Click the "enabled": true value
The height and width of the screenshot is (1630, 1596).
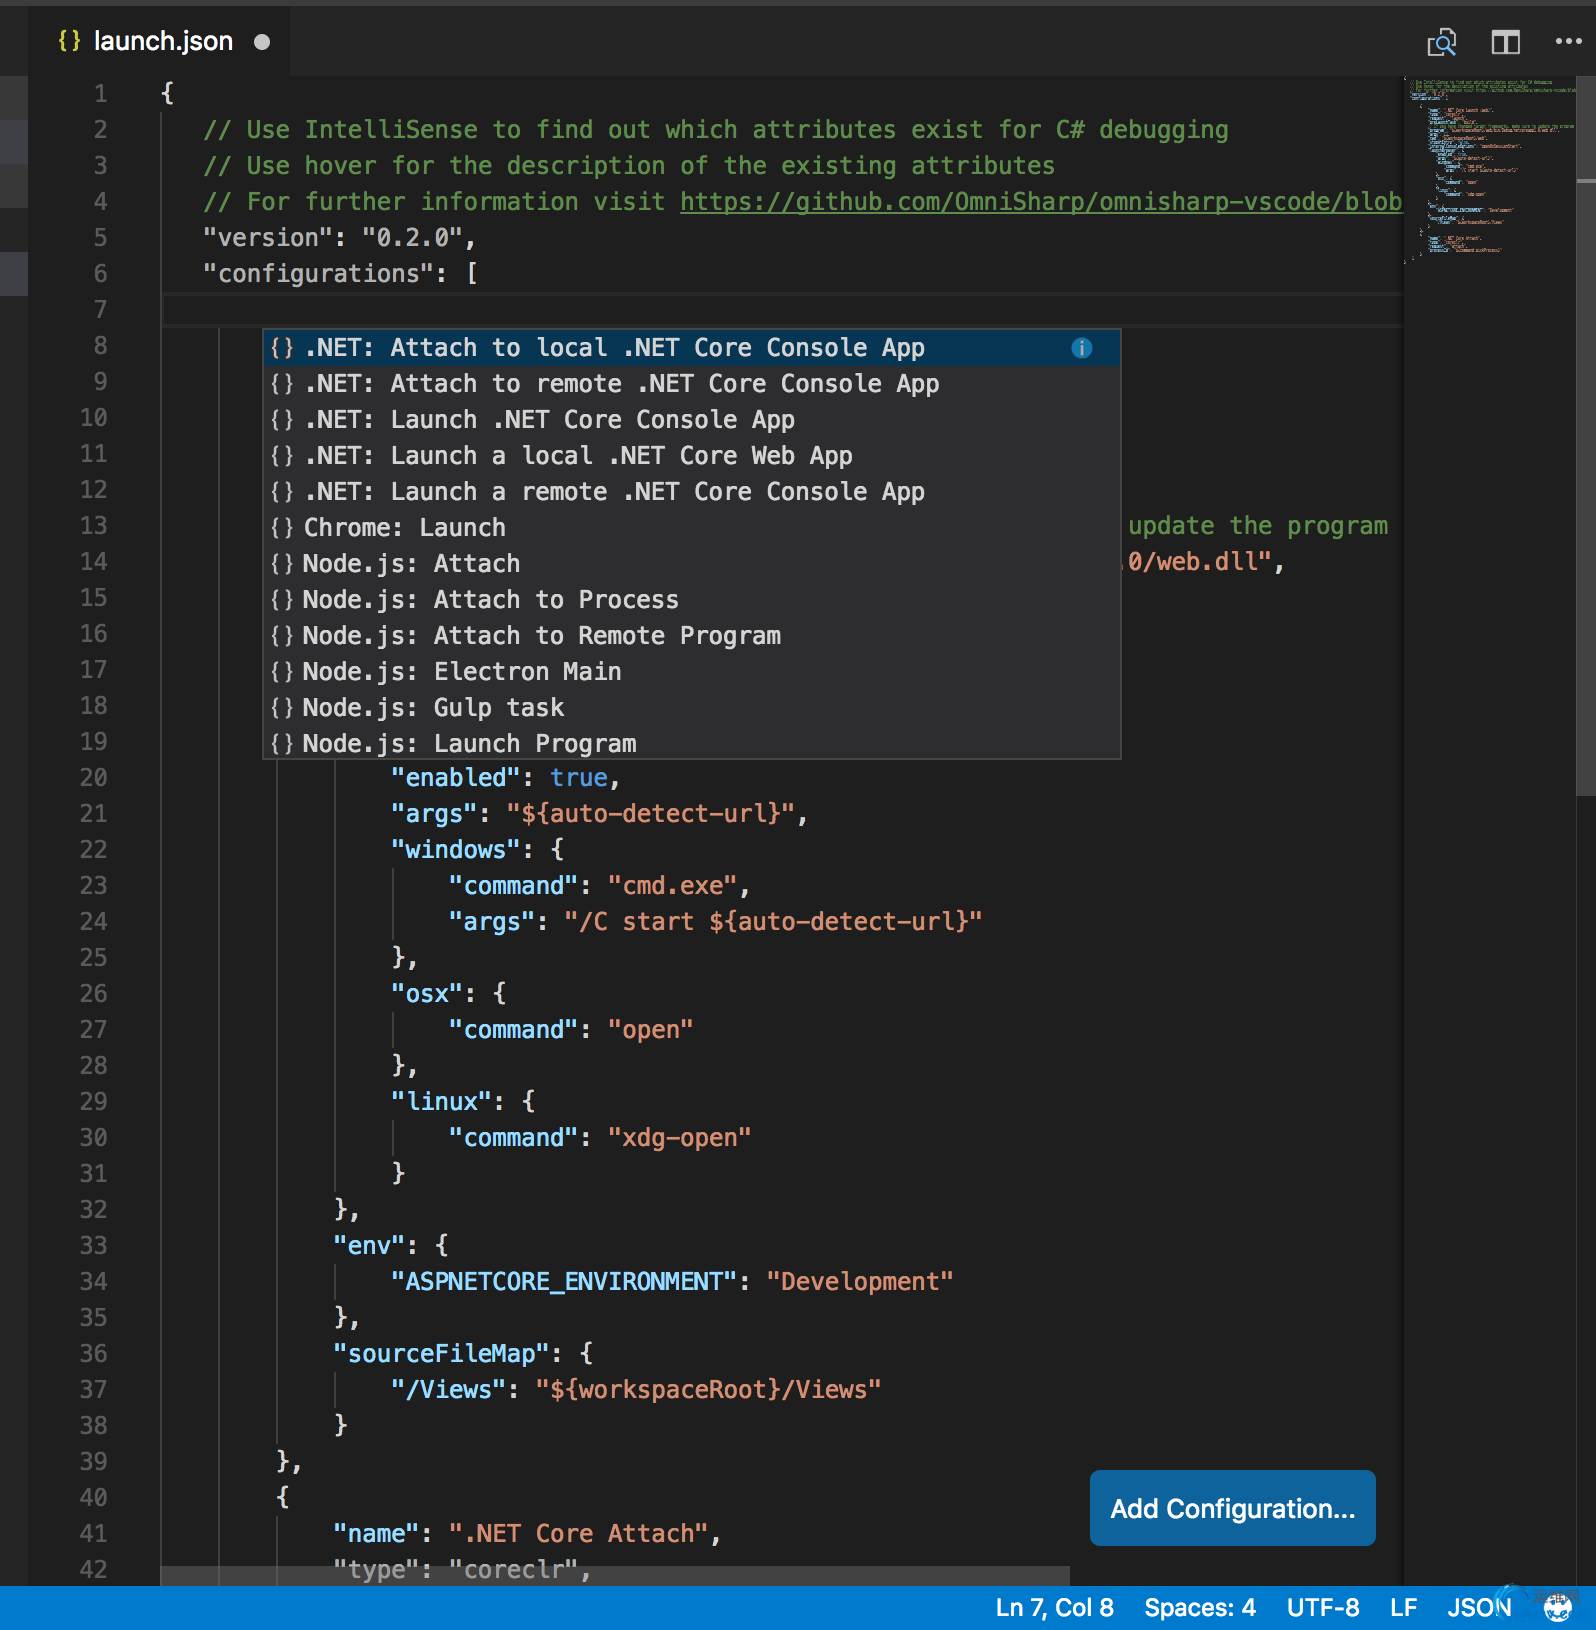(579, 778)
